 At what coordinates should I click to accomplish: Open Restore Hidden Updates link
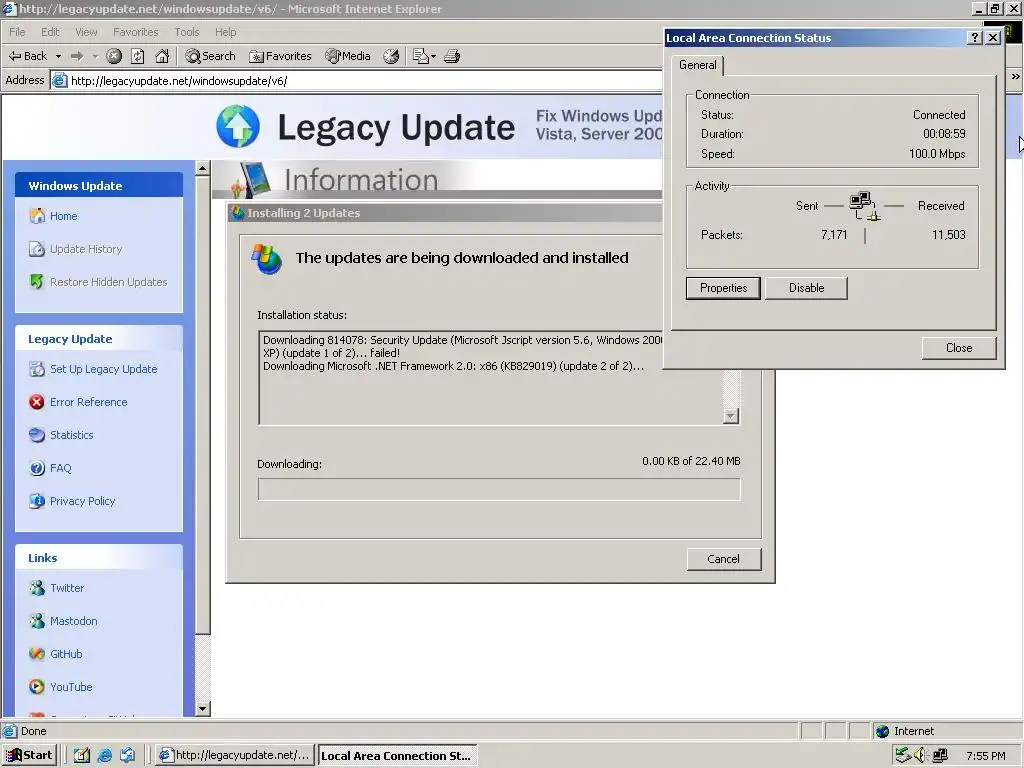coord(108,282)
